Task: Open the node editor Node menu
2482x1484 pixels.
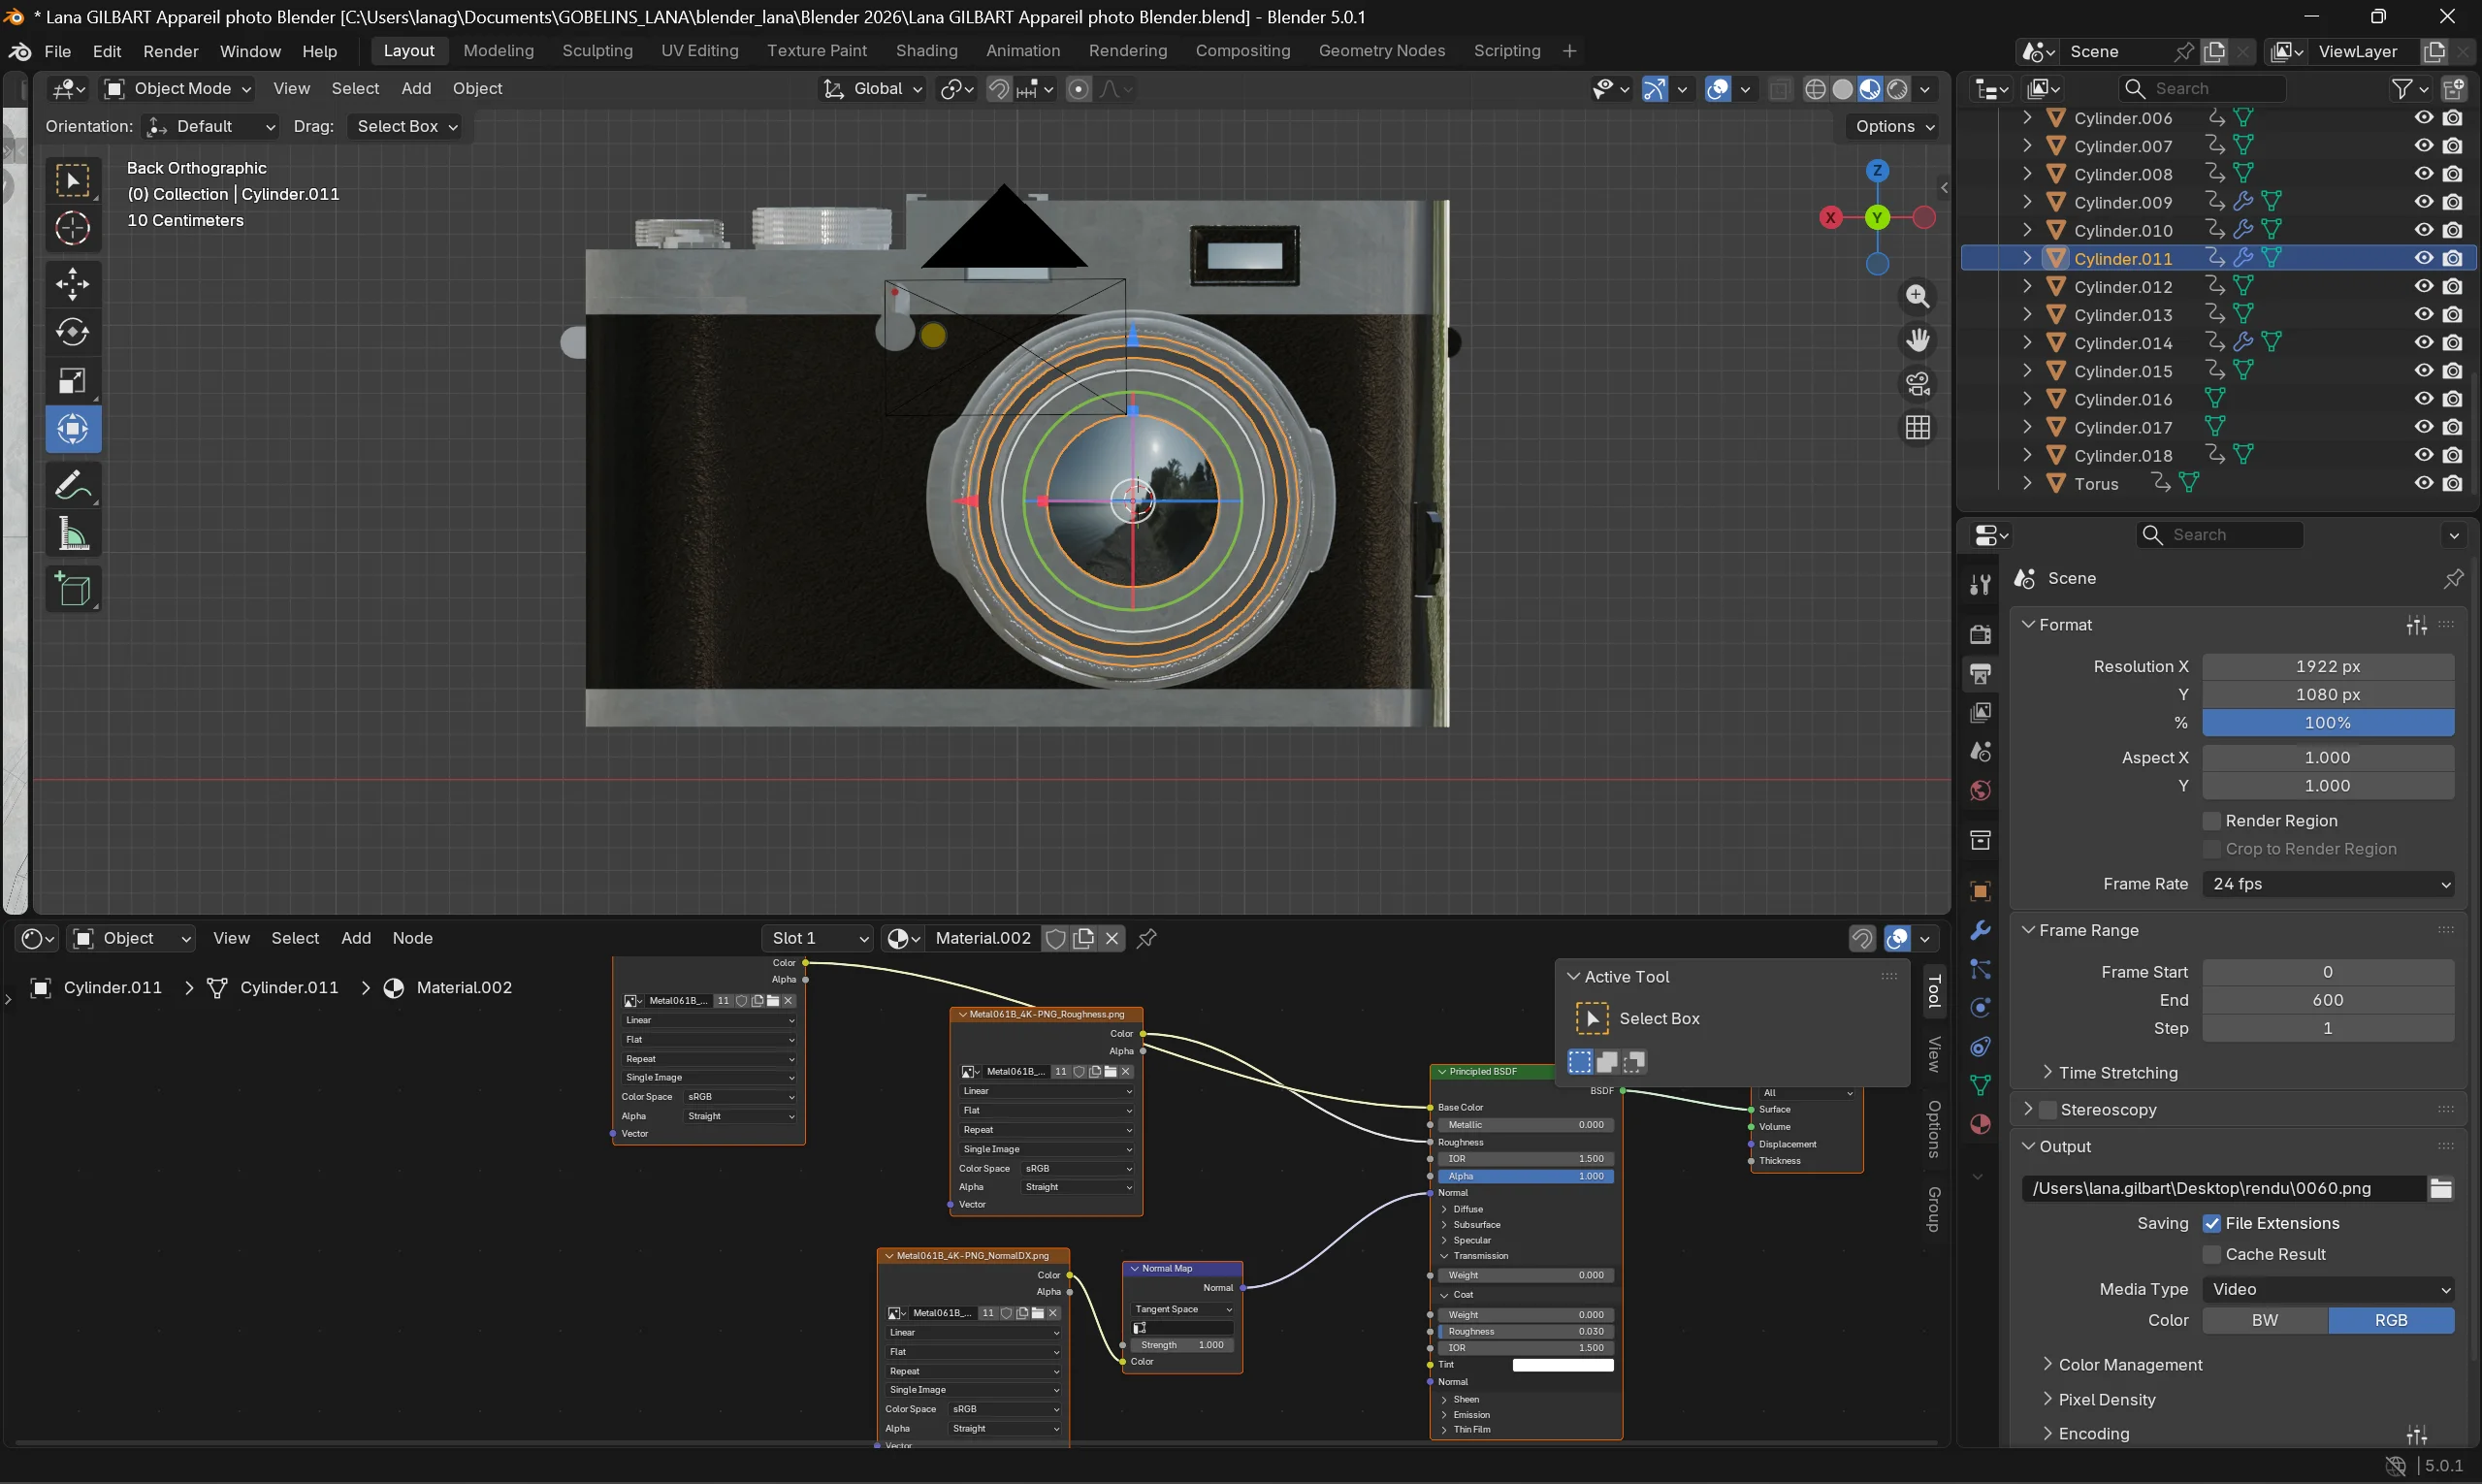Action: 412,938
